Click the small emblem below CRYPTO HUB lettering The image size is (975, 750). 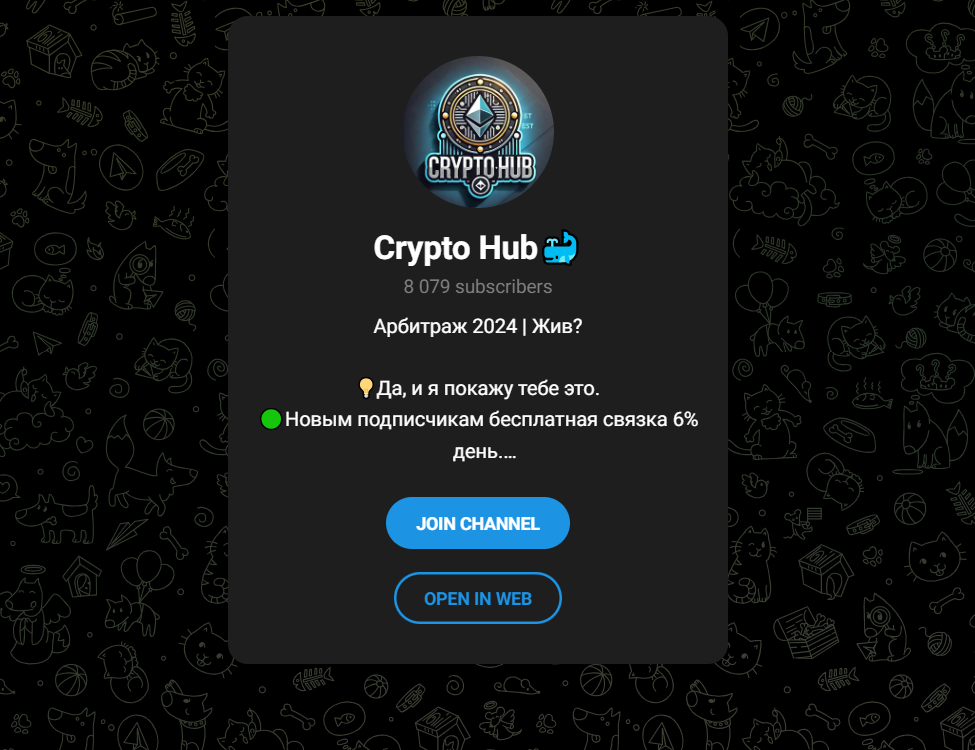click(479, 185)
